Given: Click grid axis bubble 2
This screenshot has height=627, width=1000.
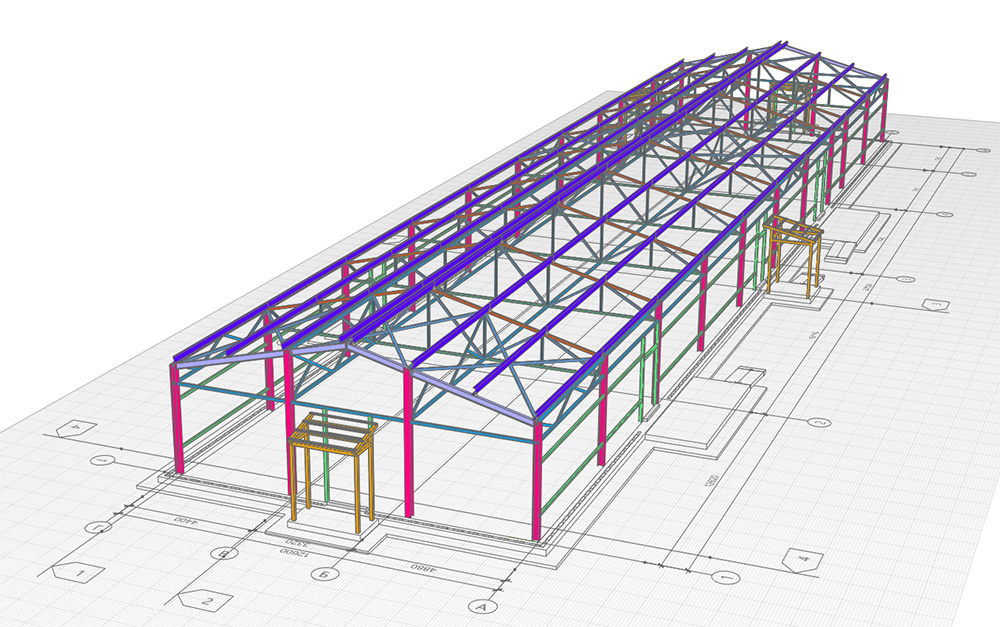Looking at the screenshot, I should (819, 423).
